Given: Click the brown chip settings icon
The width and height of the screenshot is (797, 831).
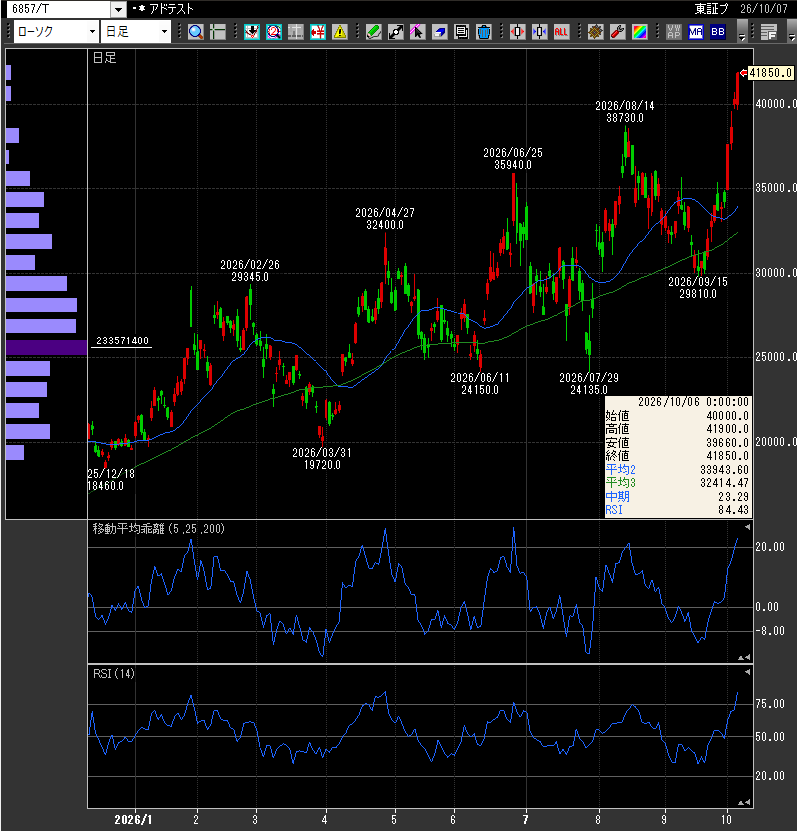Looking at the screenshot, I should click(596, 32).
